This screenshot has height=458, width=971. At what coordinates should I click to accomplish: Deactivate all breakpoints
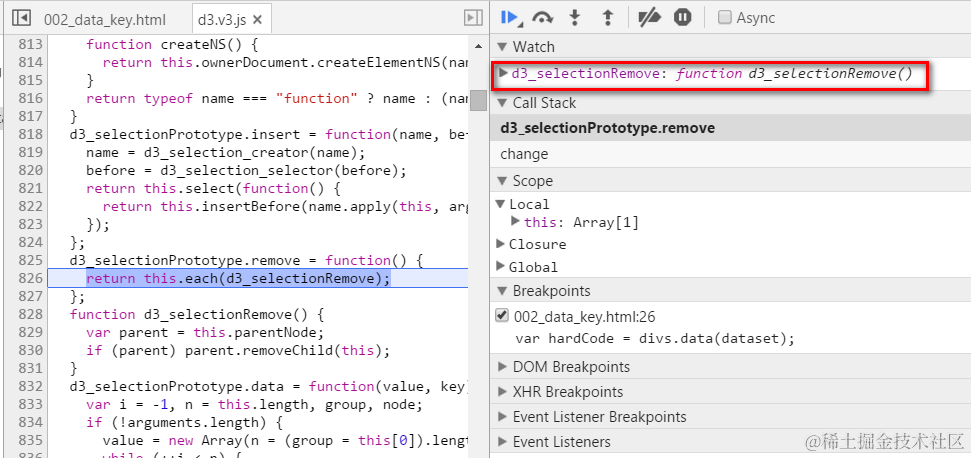pyautogui.click(x=650, y=18)
